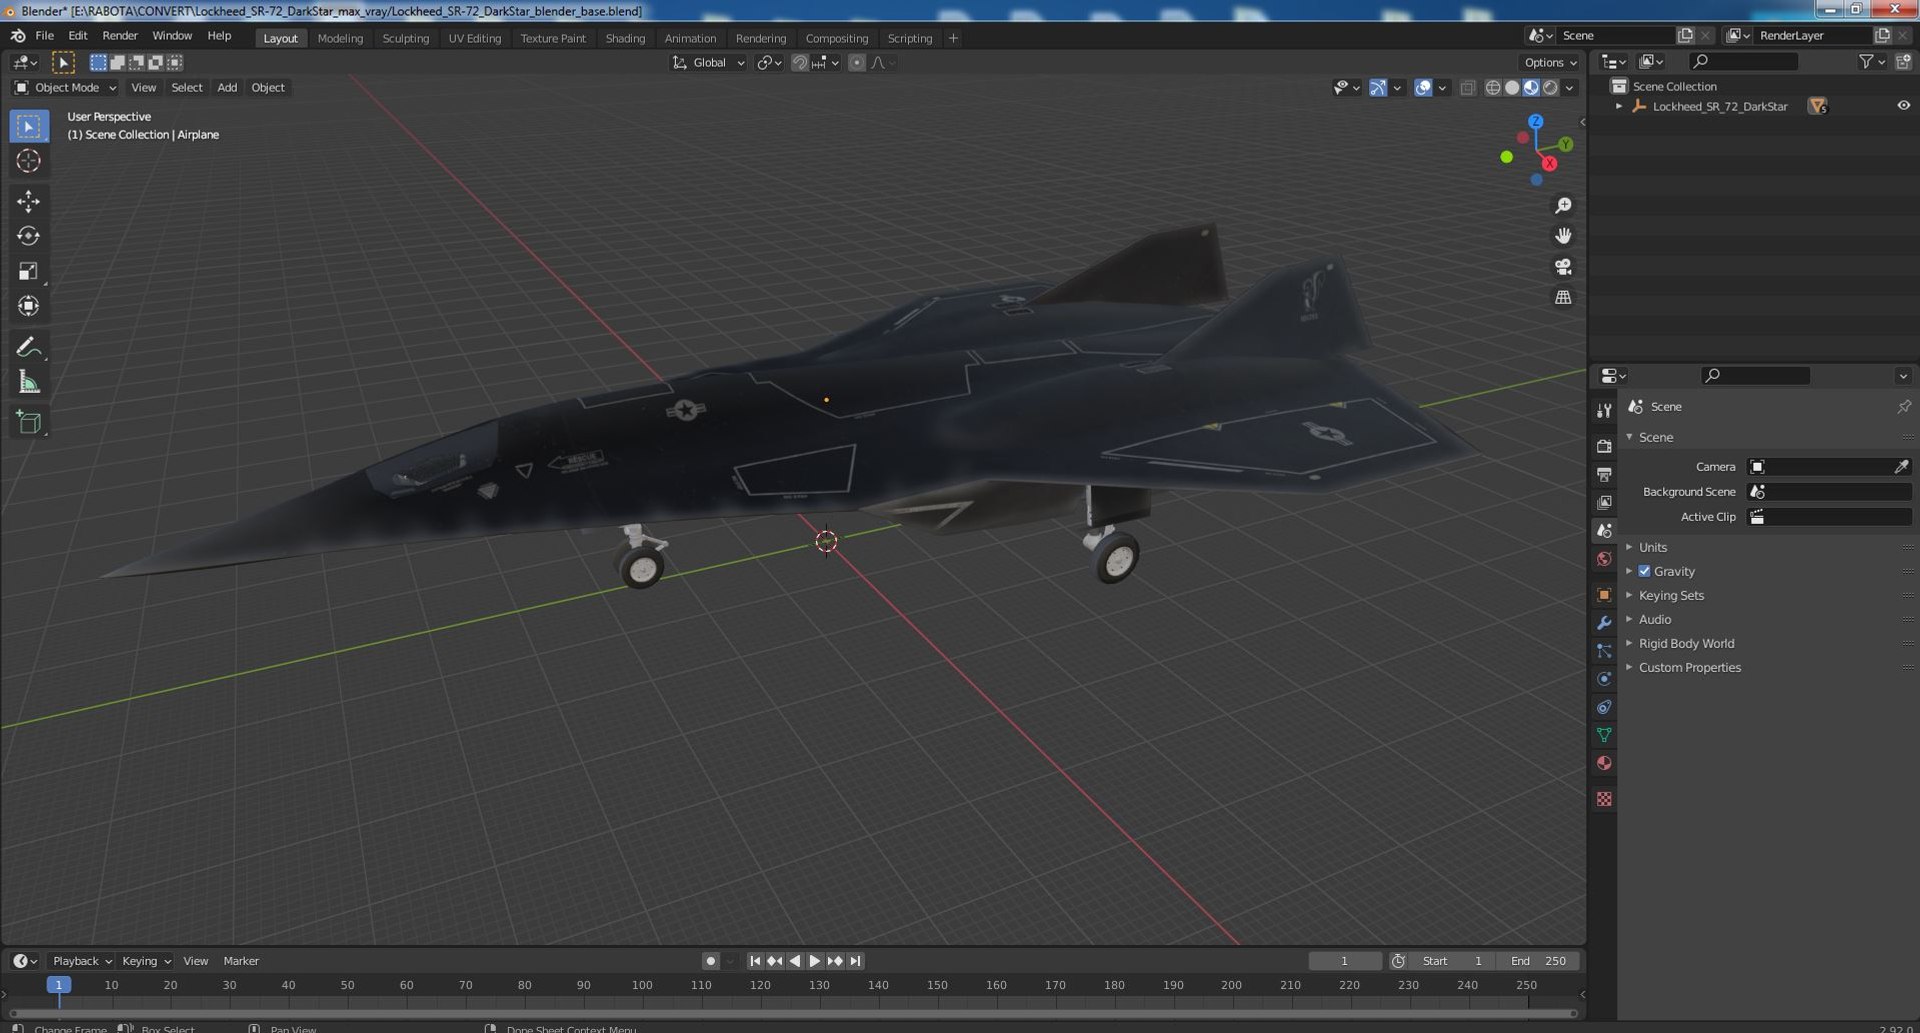
Task: Switch to the Shading workspace tab
Action: coord(625,38)
